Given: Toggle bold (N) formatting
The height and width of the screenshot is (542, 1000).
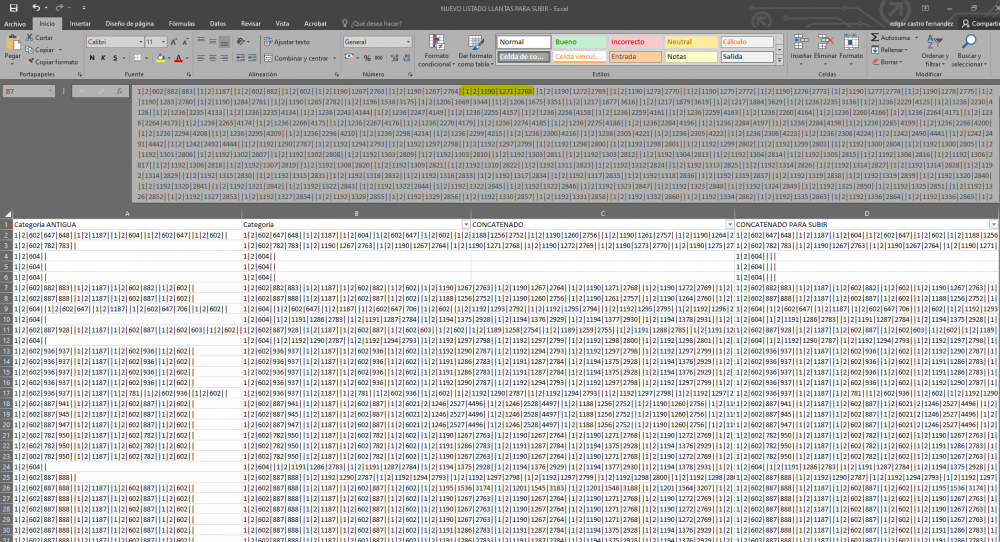Looking at the screenshot, I should [92, 58].
